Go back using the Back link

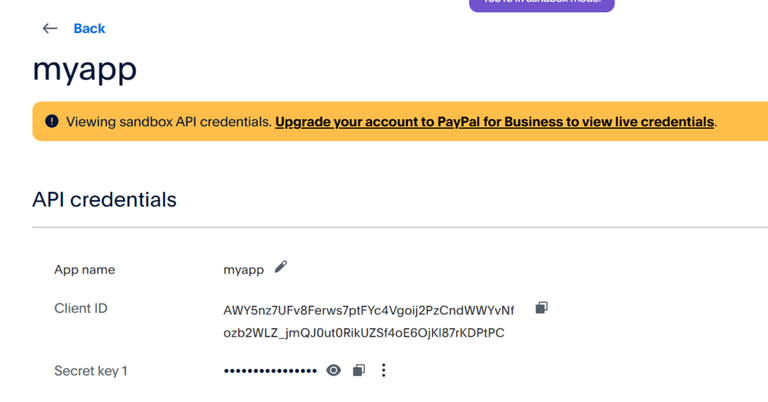(x=89, y=28)
